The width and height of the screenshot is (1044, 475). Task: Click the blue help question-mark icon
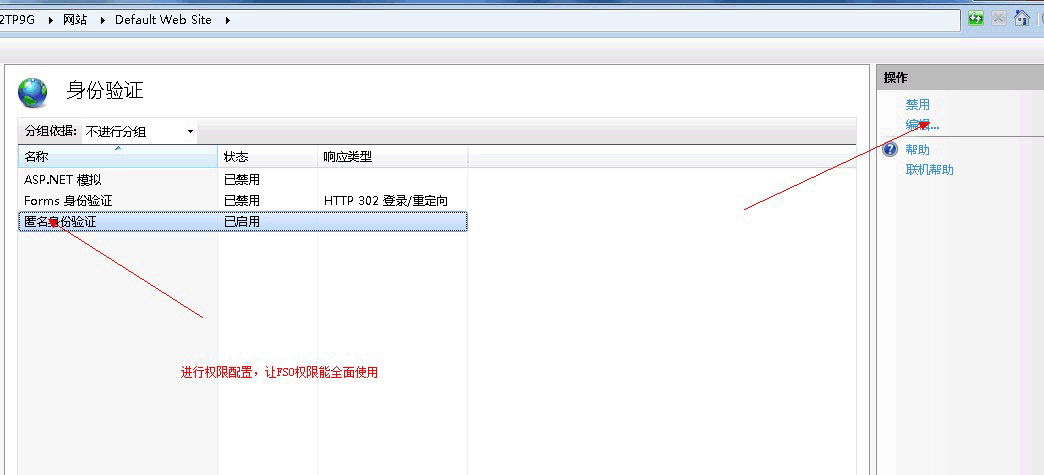(890, 149)
